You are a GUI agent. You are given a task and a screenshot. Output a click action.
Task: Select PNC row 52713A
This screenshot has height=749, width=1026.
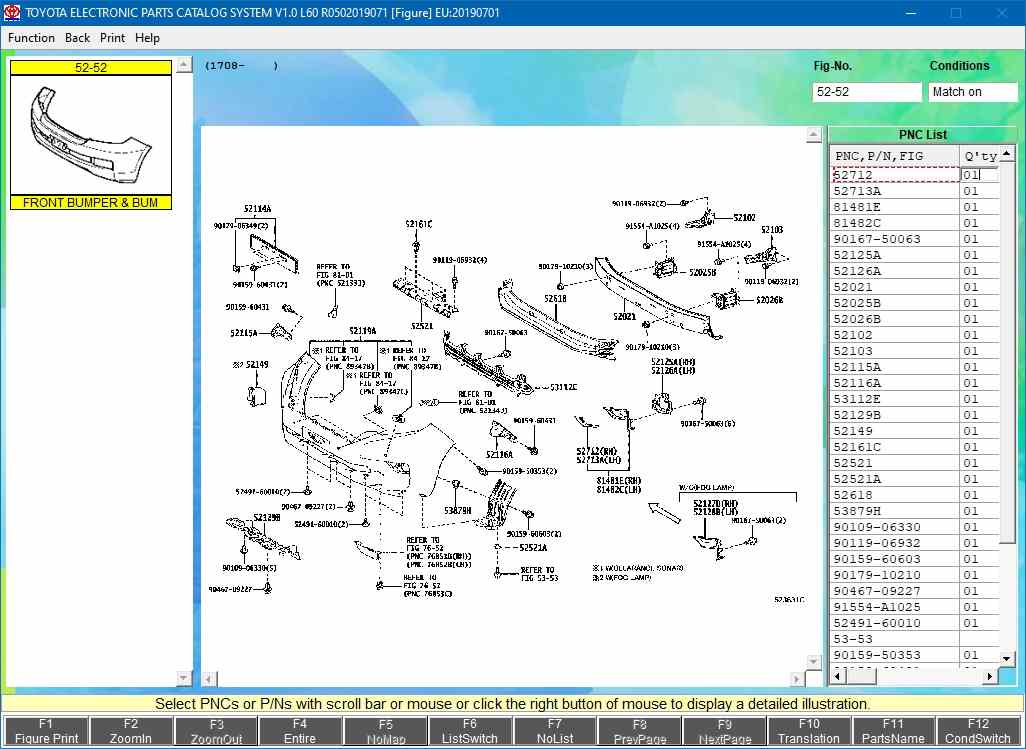pos(915,191)
